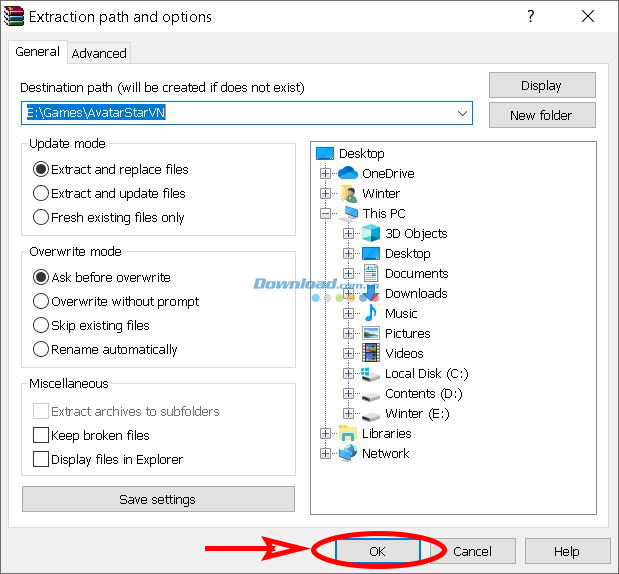Enable Keep broken files checkbox
Screen dimensions: 619x574
point(41,435)
